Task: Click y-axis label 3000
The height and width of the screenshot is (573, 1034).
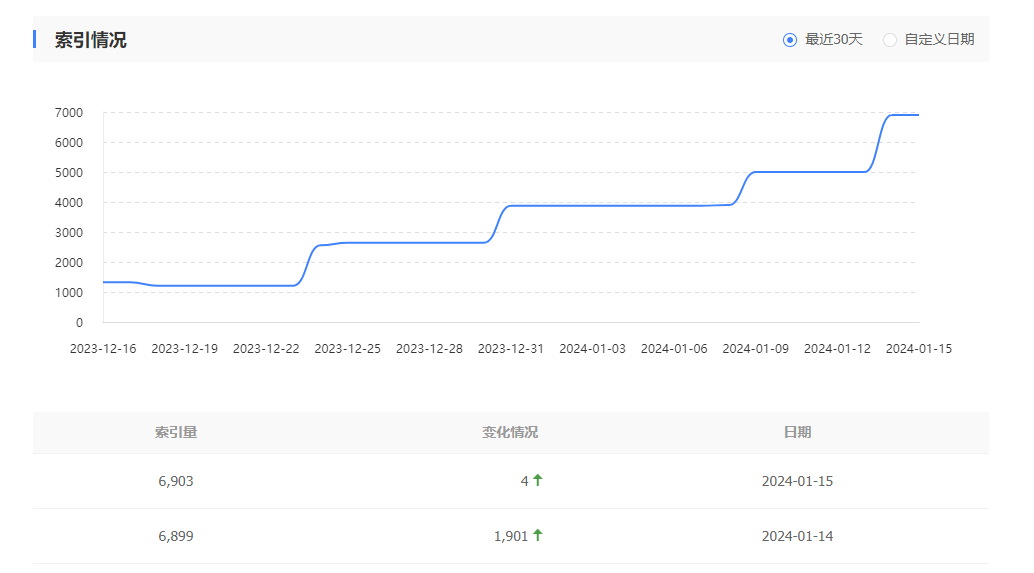Action: pyautogui.click(x=69, y=233)
